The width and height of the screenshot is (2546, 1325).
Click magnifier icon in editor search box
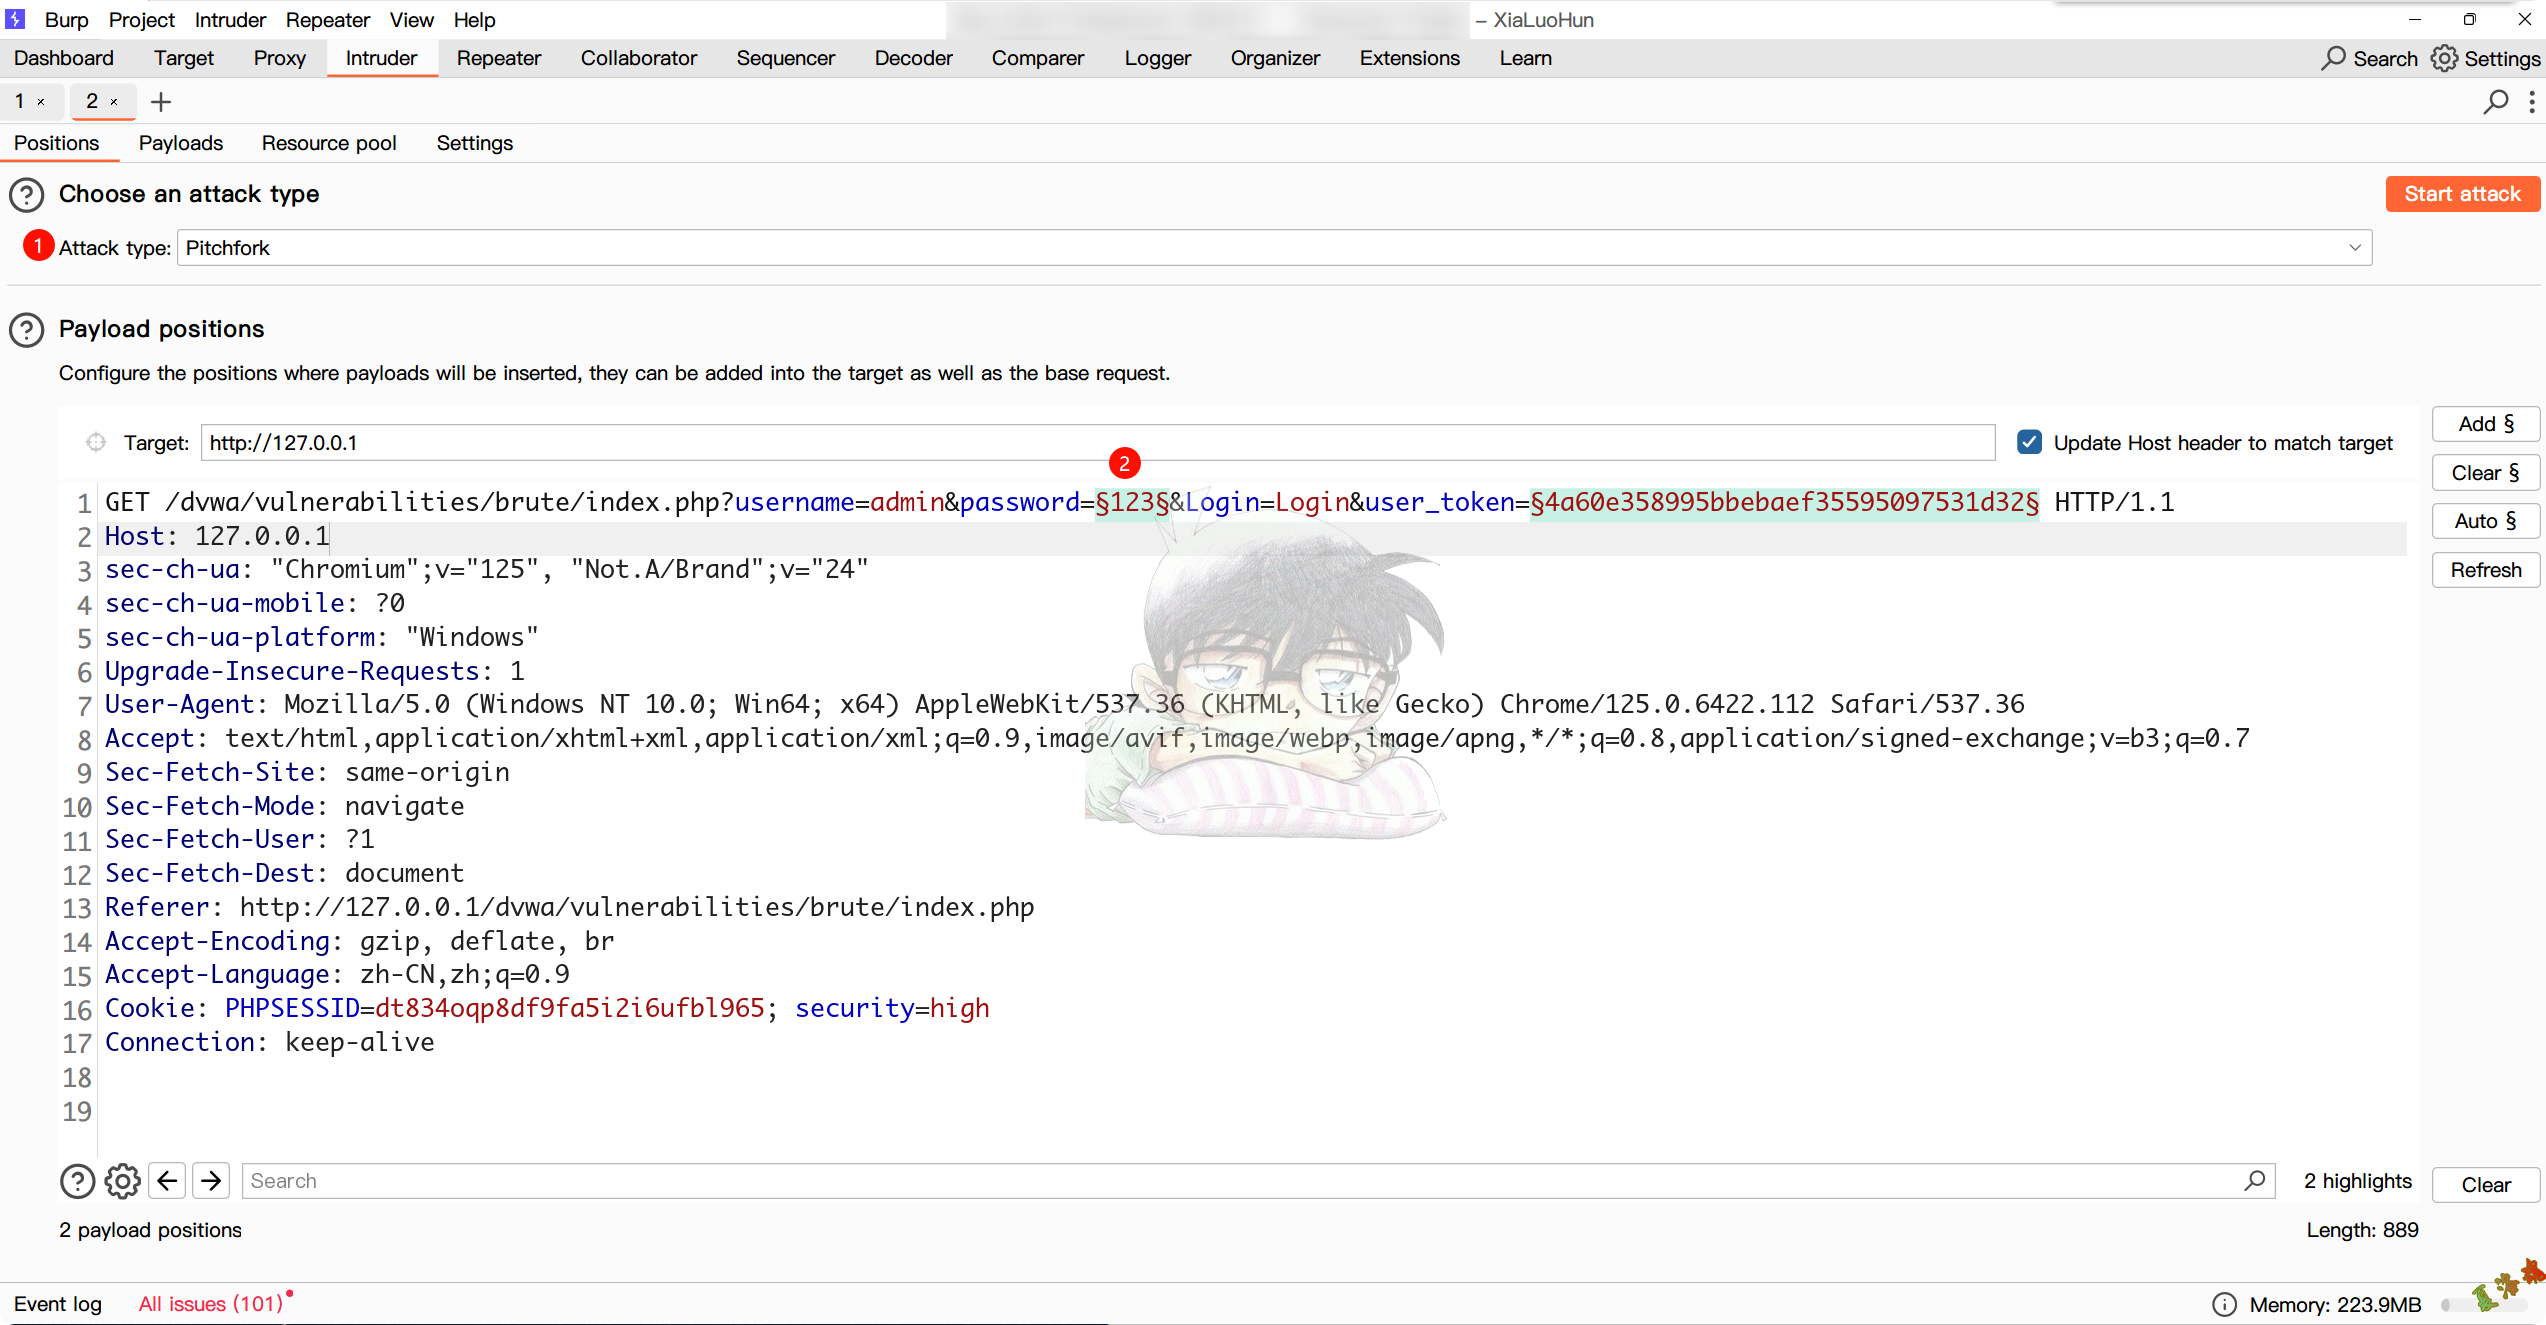(2255, 1181)
